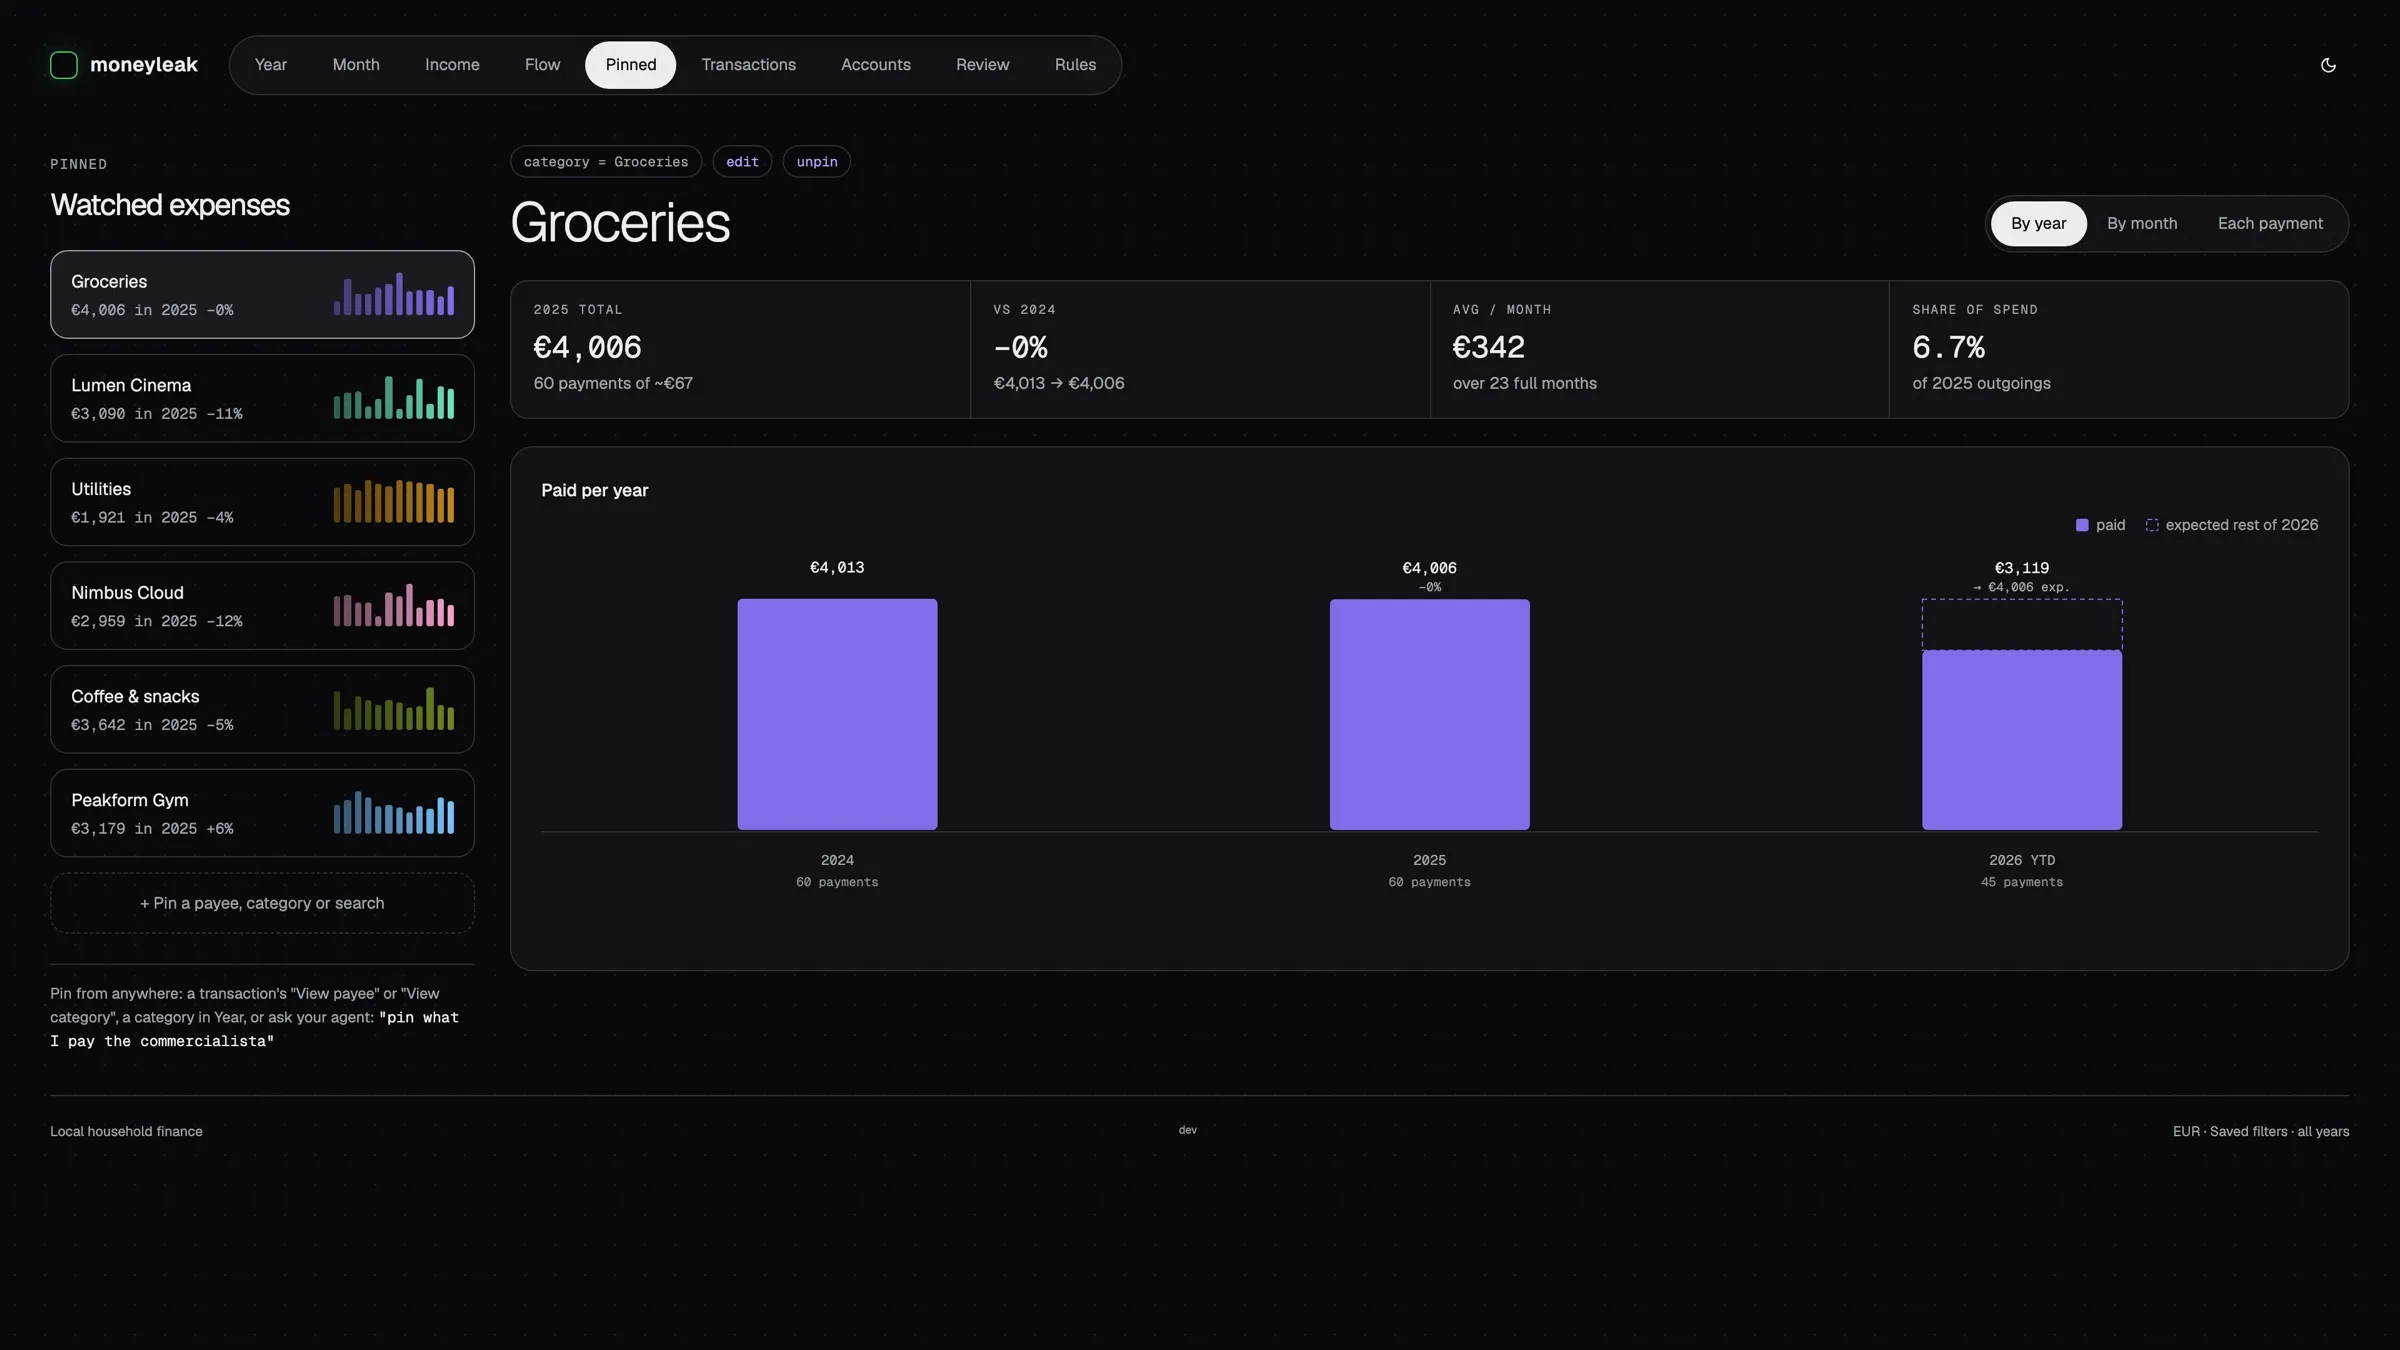This screenshot has width=2400, height=1350.
Task: Click the 6.7% share of spend value
Action: coord(1948,347)
